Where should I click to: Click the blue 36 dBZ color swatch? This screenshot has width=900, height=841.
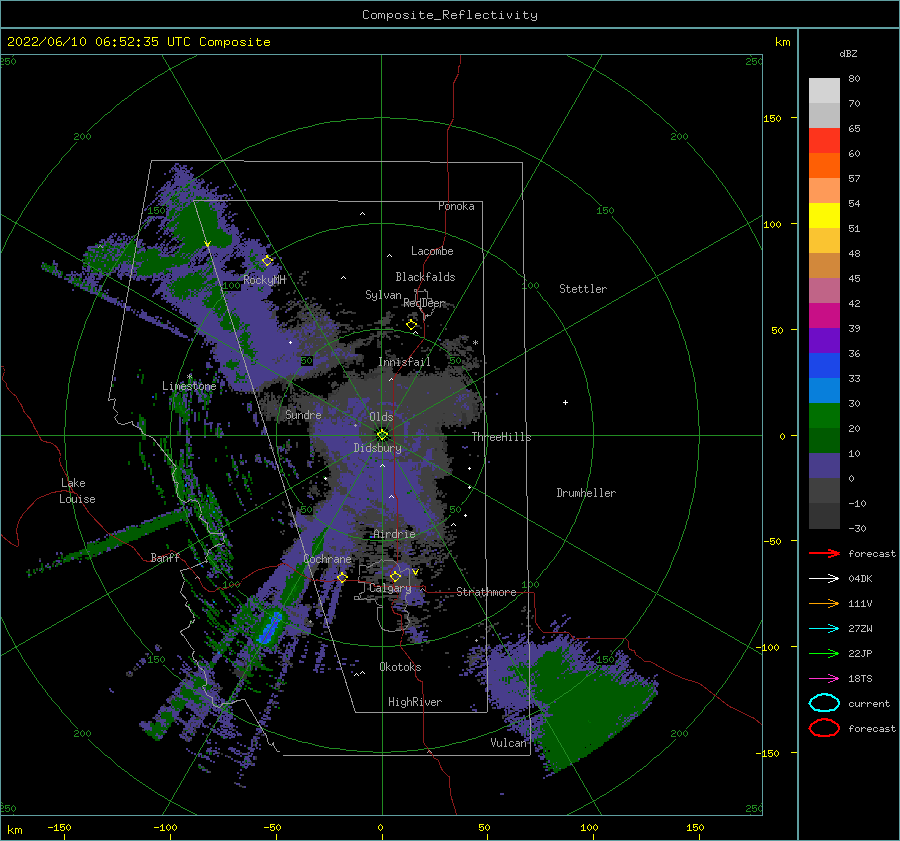point(824,365)
